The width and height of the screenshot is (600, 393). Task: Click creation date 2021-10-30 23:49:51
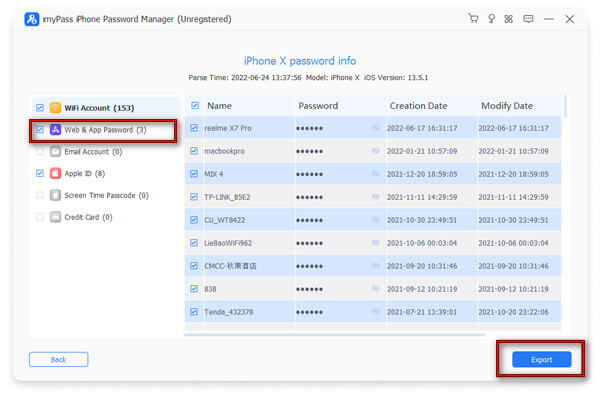pyautogui.click(x=422, y=220)
